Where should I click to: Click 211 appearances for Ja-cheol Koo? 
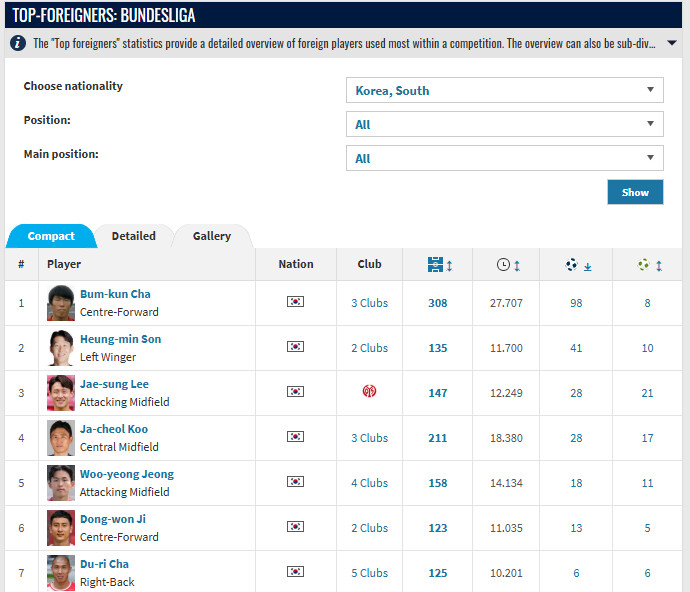pyautogui.click(x=438, y=438)
